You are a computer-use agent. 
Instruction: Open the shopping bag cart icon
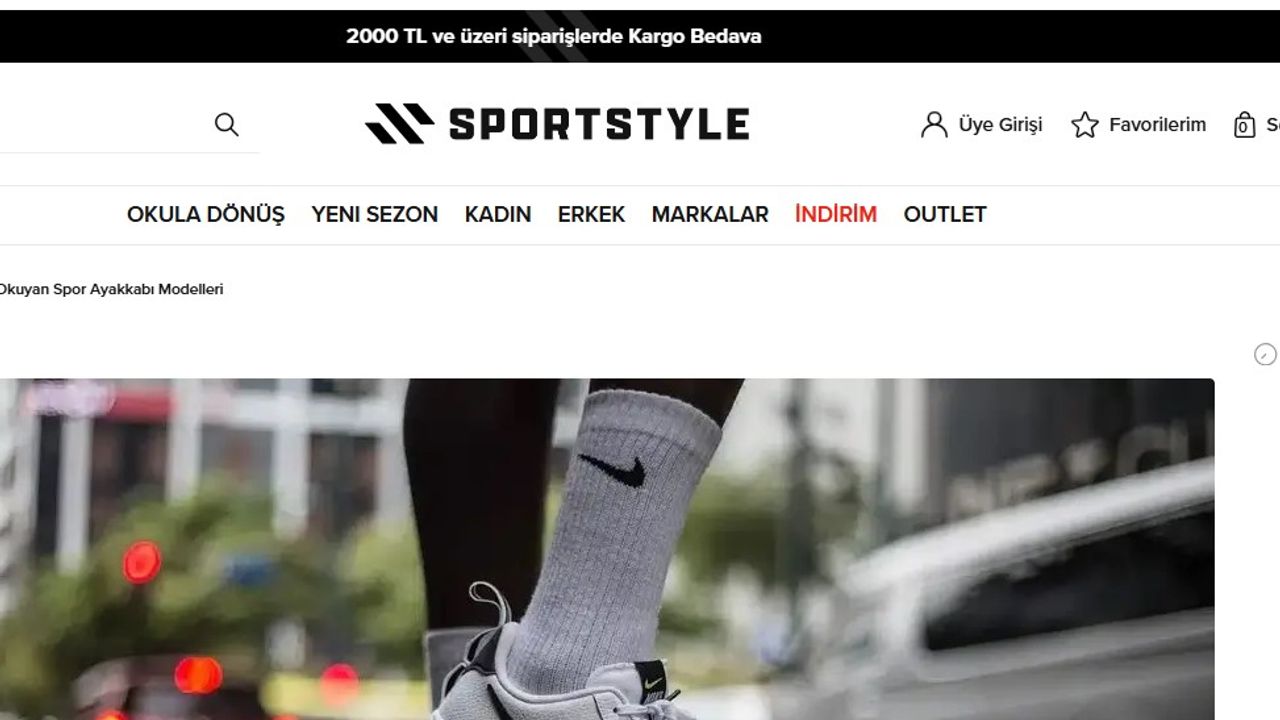pos(1244,125)
